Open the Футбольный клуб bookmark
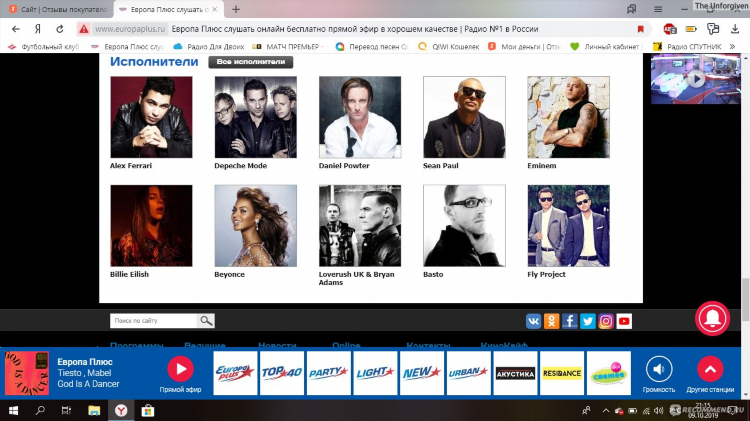Image resolution: width=750 pixels, height=421 pixels. [44, 46]
